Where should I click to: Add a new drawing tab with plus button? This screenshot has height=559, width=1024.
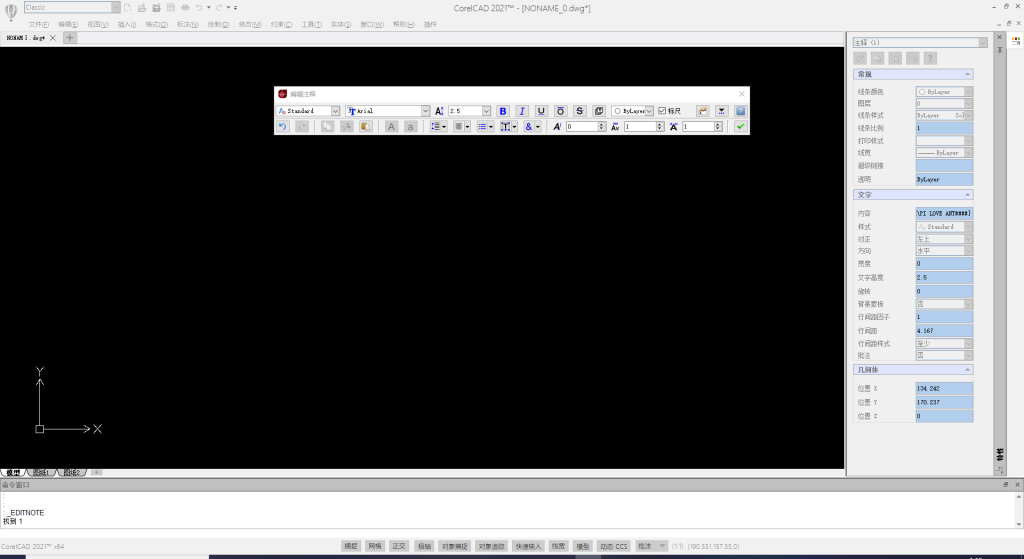tap(70, 38)
